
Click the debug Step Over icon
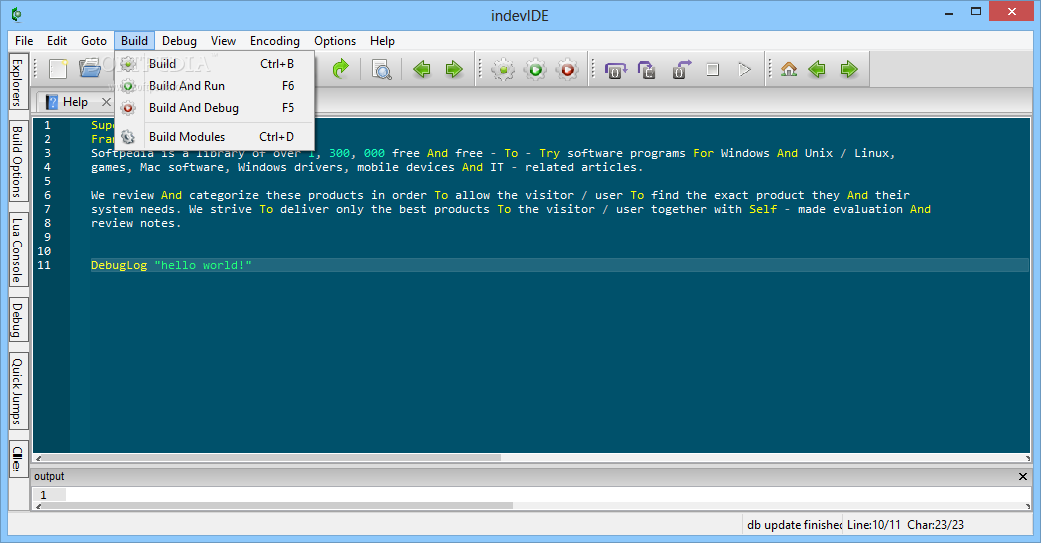tap(615, 70)
